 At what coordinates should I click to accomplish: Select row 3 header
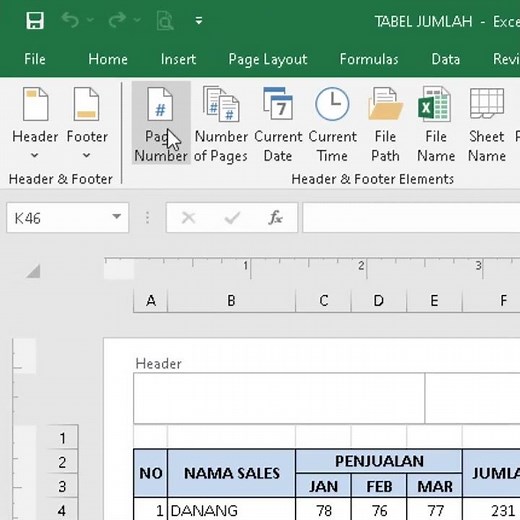pyautogui.click(x=62, y=486)
